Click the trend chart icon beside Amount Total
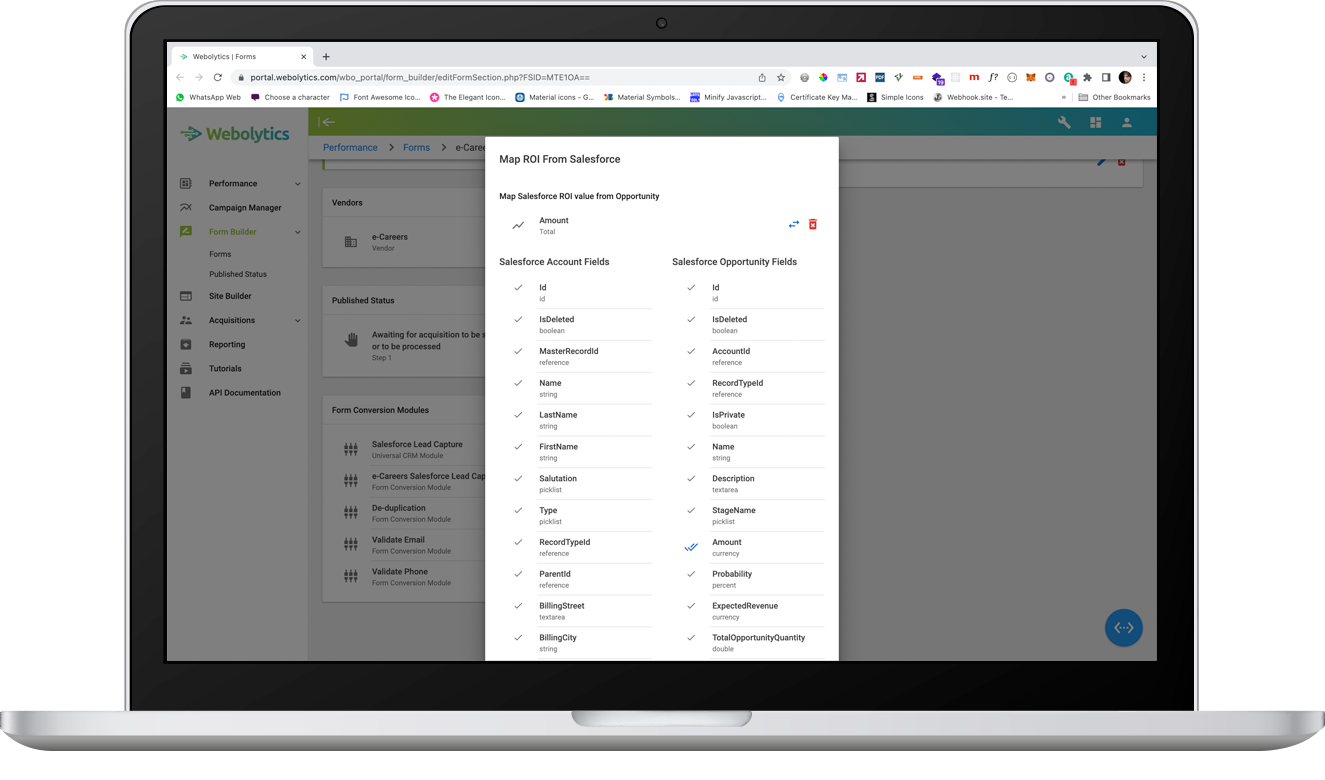Screen dimensions: 1325x780 point(517,225)
